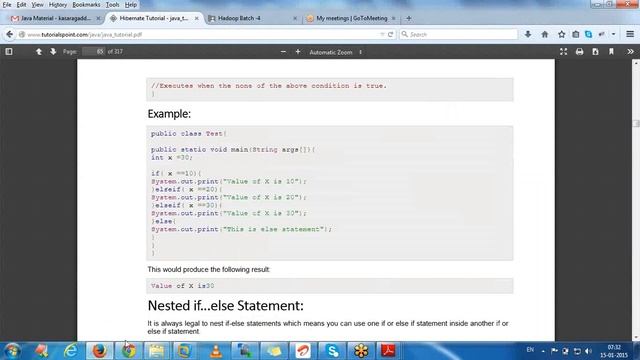This screenshot has height=360, width=640.
Task: Click the 'Example:' heading text
Action: coord(169,114)
